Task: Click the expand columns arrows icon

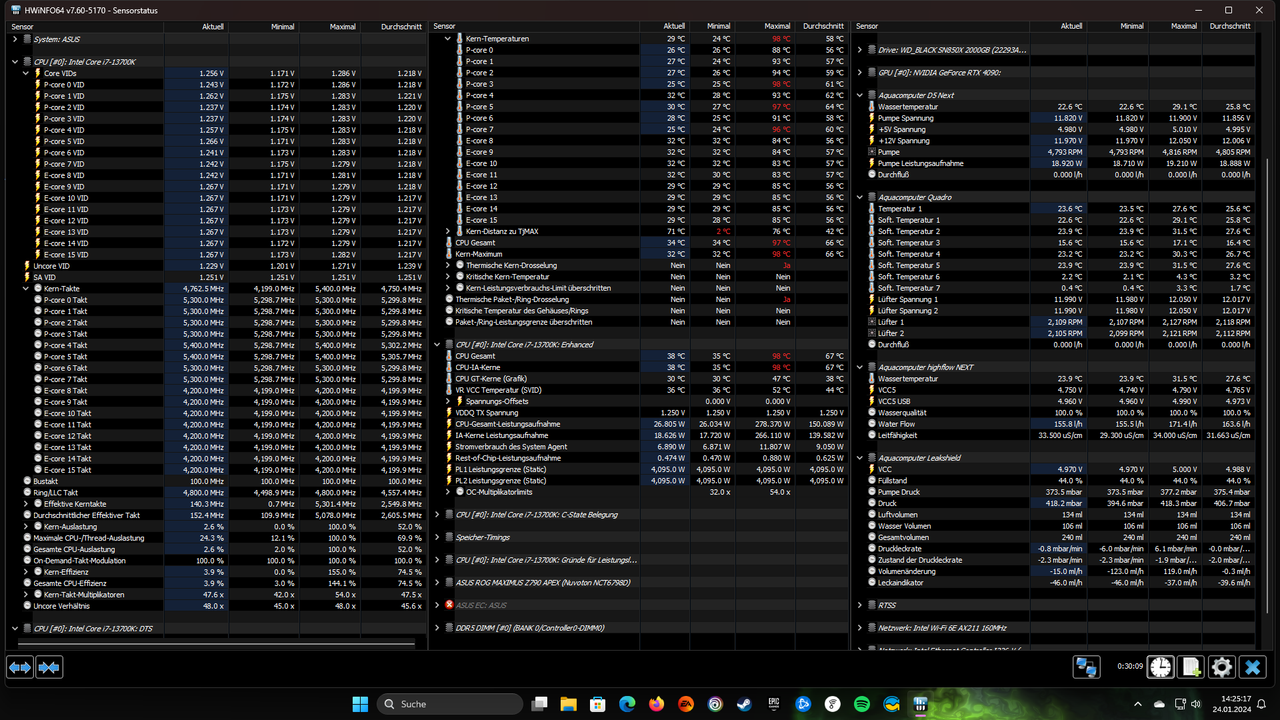Action: coord(20,666)
